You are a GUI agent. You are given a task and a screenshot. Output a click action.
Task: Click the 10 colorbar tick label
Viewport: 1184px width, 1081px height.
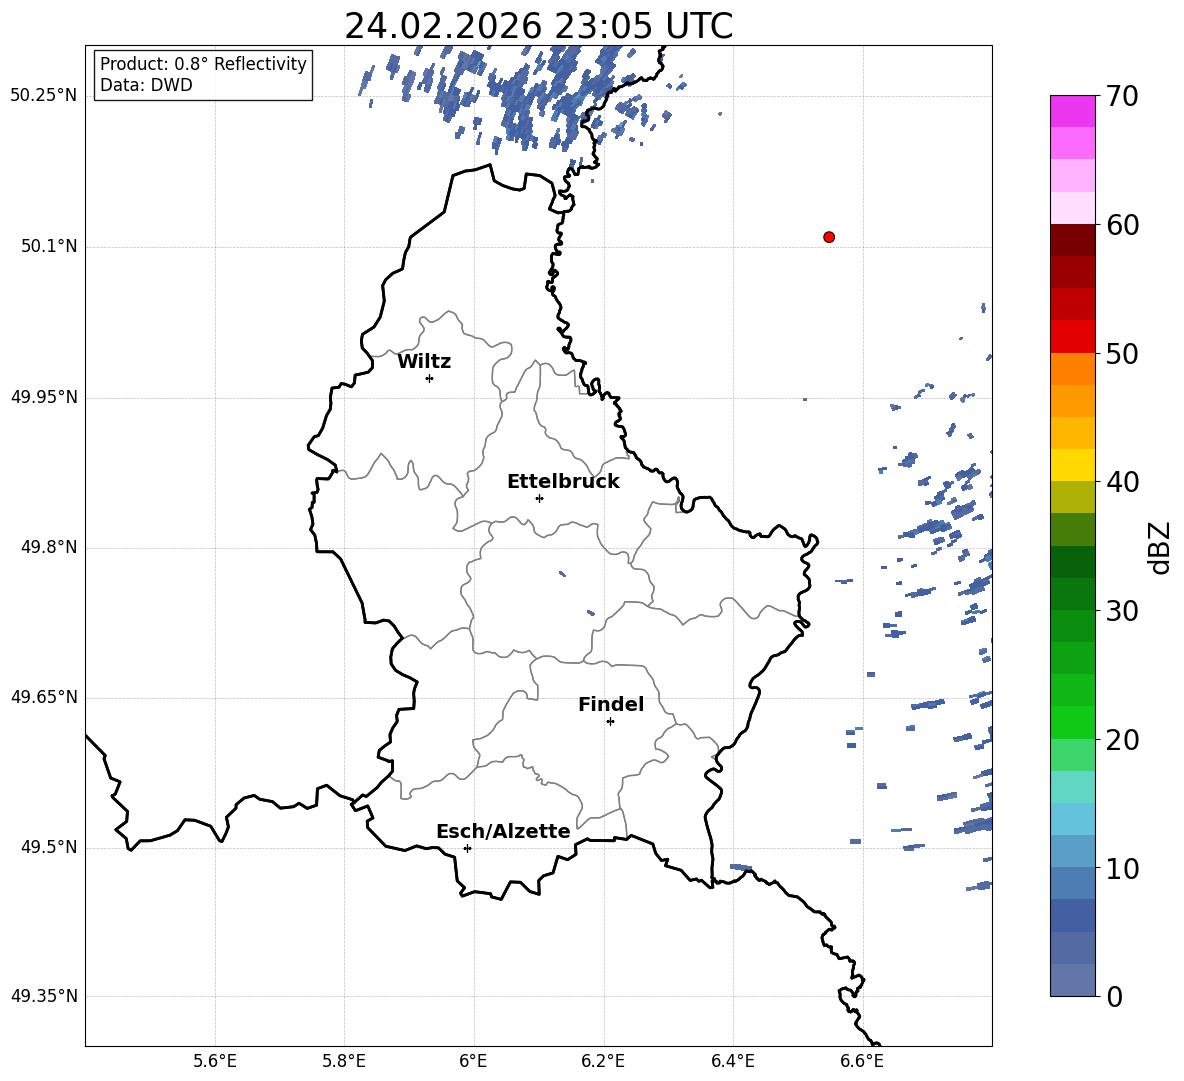click(1121, 868)
